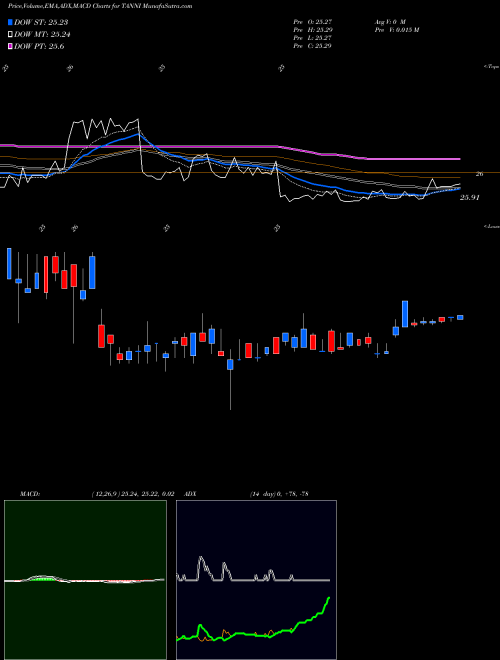Click ADX values '(14 day) 0, +78, -78'

pyautogui.click(x=279, y=494)
